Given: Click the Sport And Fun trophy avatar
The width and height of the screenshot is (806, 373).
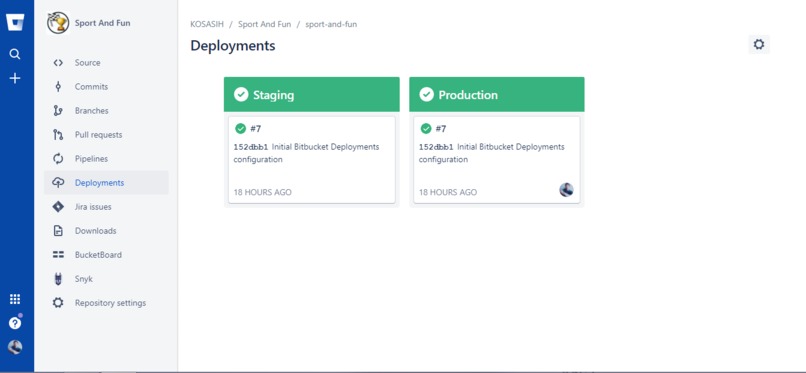Looking at the screenshot, I should click(58, 23).
